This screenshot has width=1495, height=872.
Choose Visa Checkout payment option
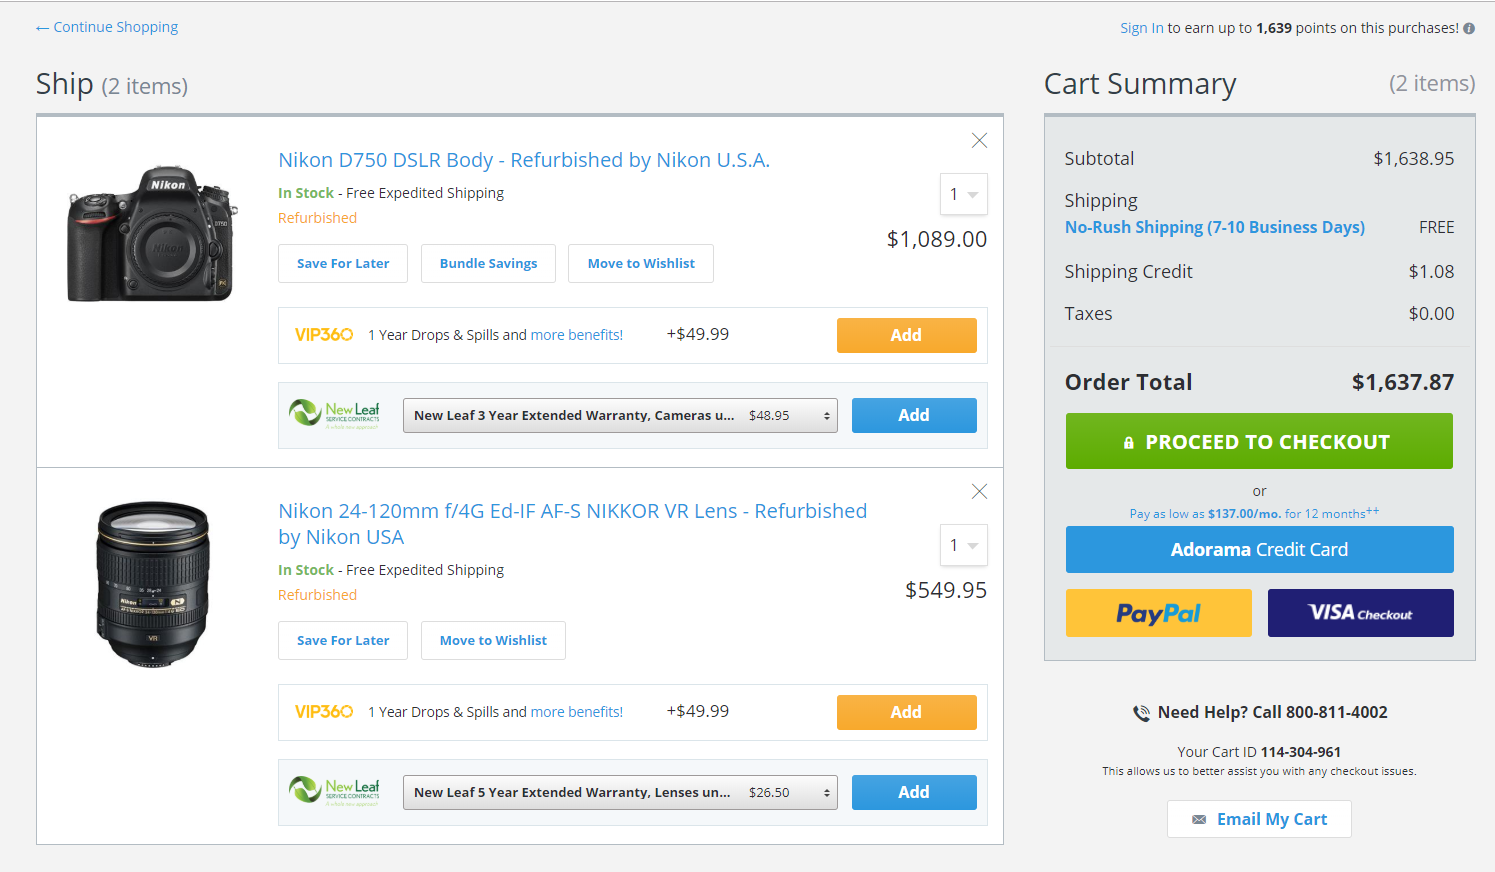(1360, 613)
